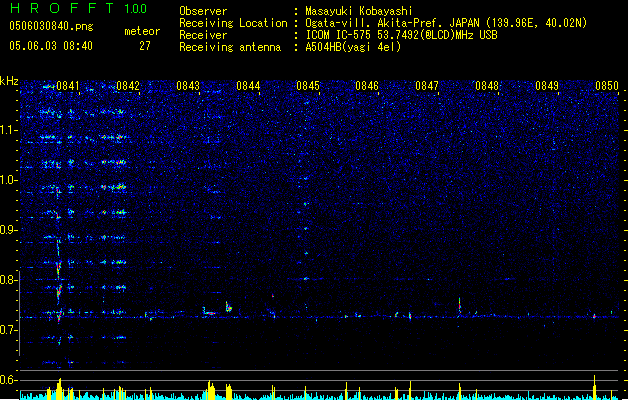Viewport: 629px width, 400px height.
Task: Click the meteor count value 27
Action: [145, 46]
